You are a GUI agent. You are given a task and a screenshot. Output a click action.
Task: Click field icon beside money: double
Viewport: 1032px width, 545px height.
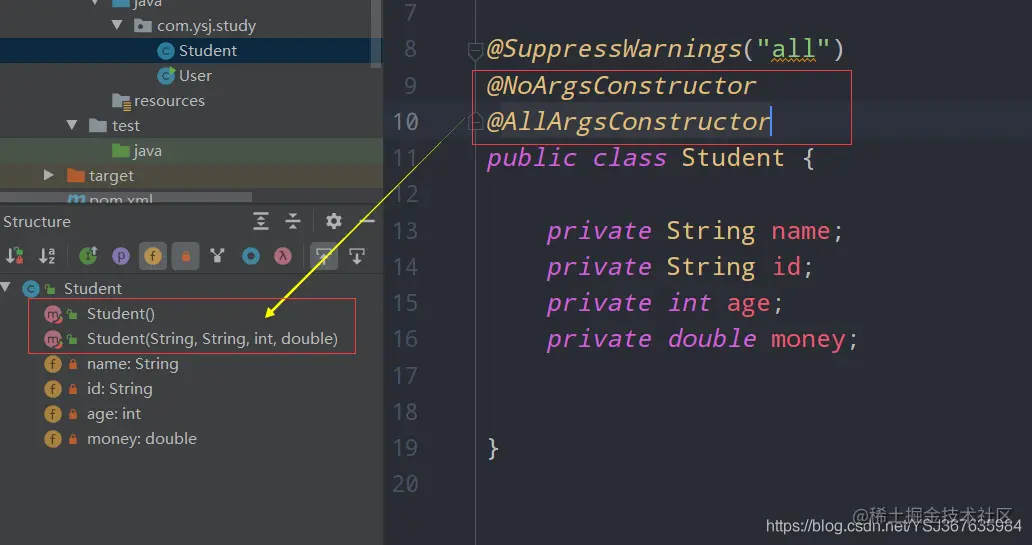pos(53,438)
